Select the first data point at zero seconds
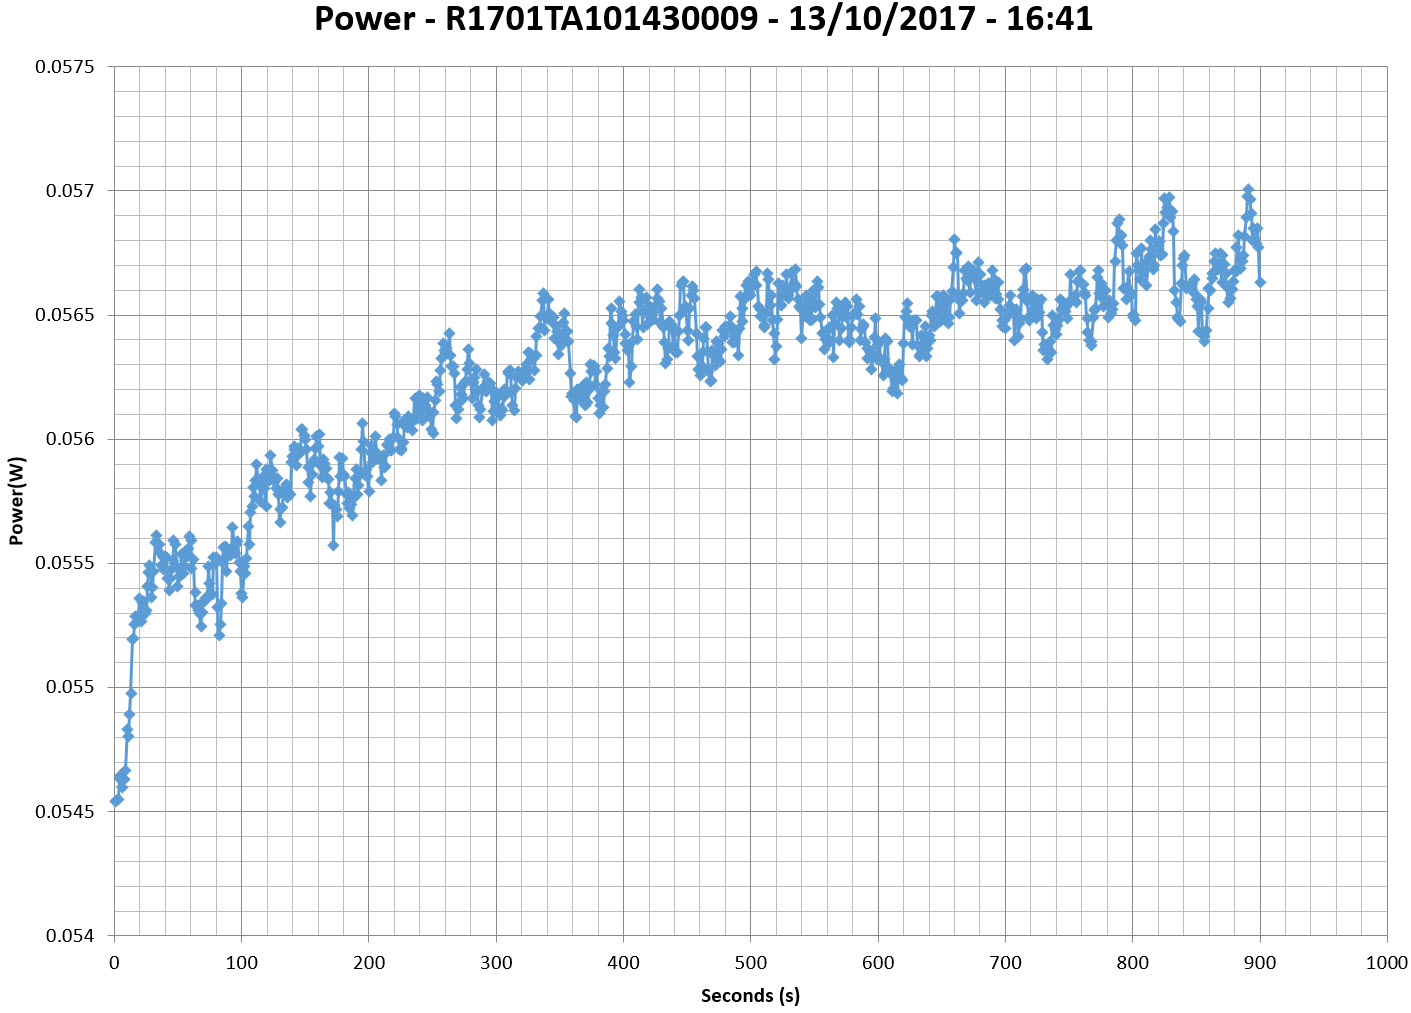 [115, 801]
